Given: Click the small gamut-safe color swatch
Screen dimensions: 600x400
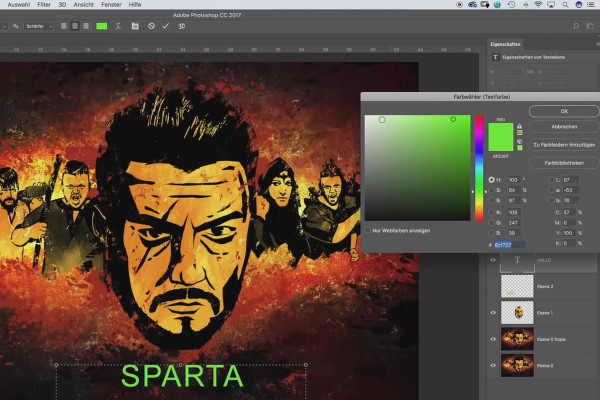Looking at the screenshot, I should coord(519,133).
